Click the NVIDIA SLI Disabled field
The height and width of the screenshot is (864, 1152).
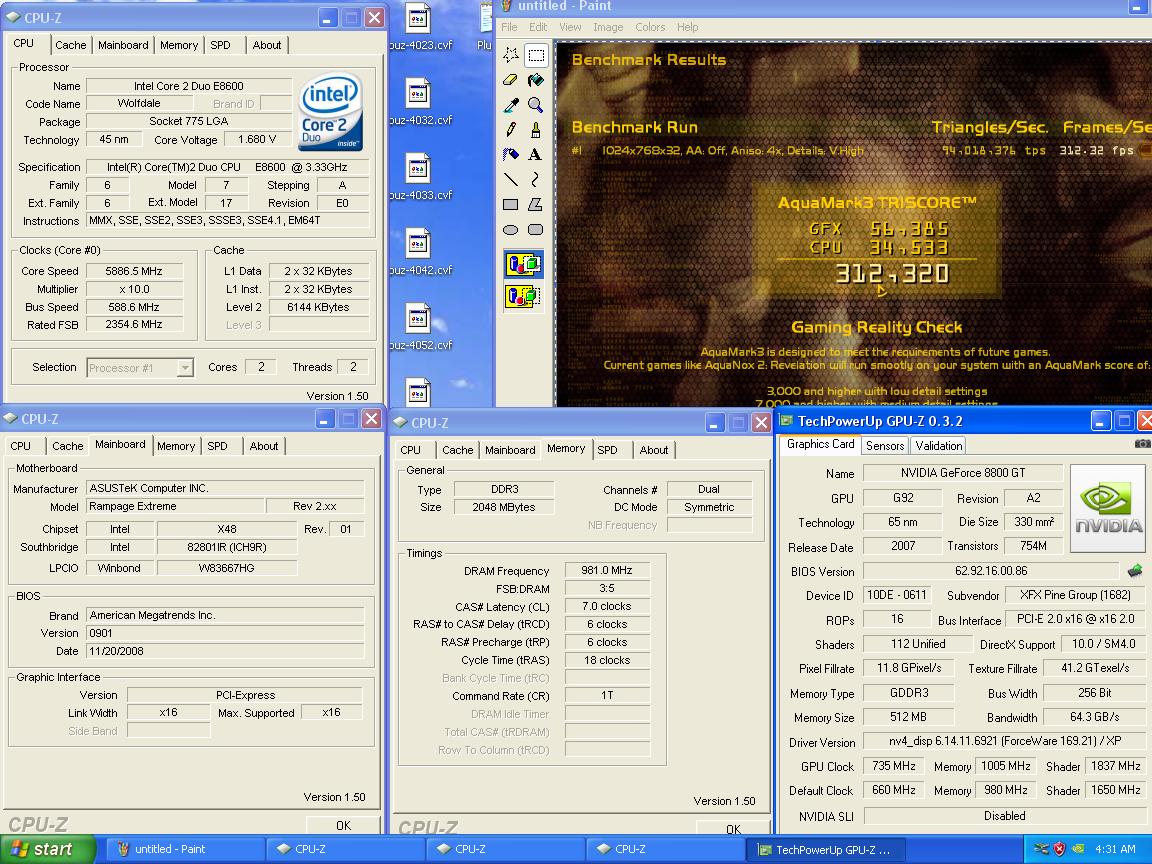tap(1004, 816)
